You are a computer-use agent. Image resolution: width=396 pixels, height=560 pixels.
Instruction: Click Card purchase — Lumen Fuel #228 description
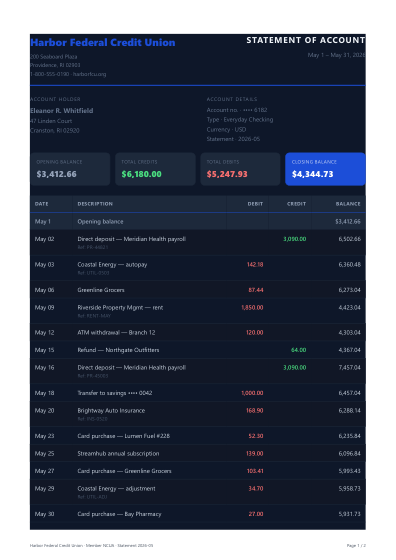coord(124,436)
